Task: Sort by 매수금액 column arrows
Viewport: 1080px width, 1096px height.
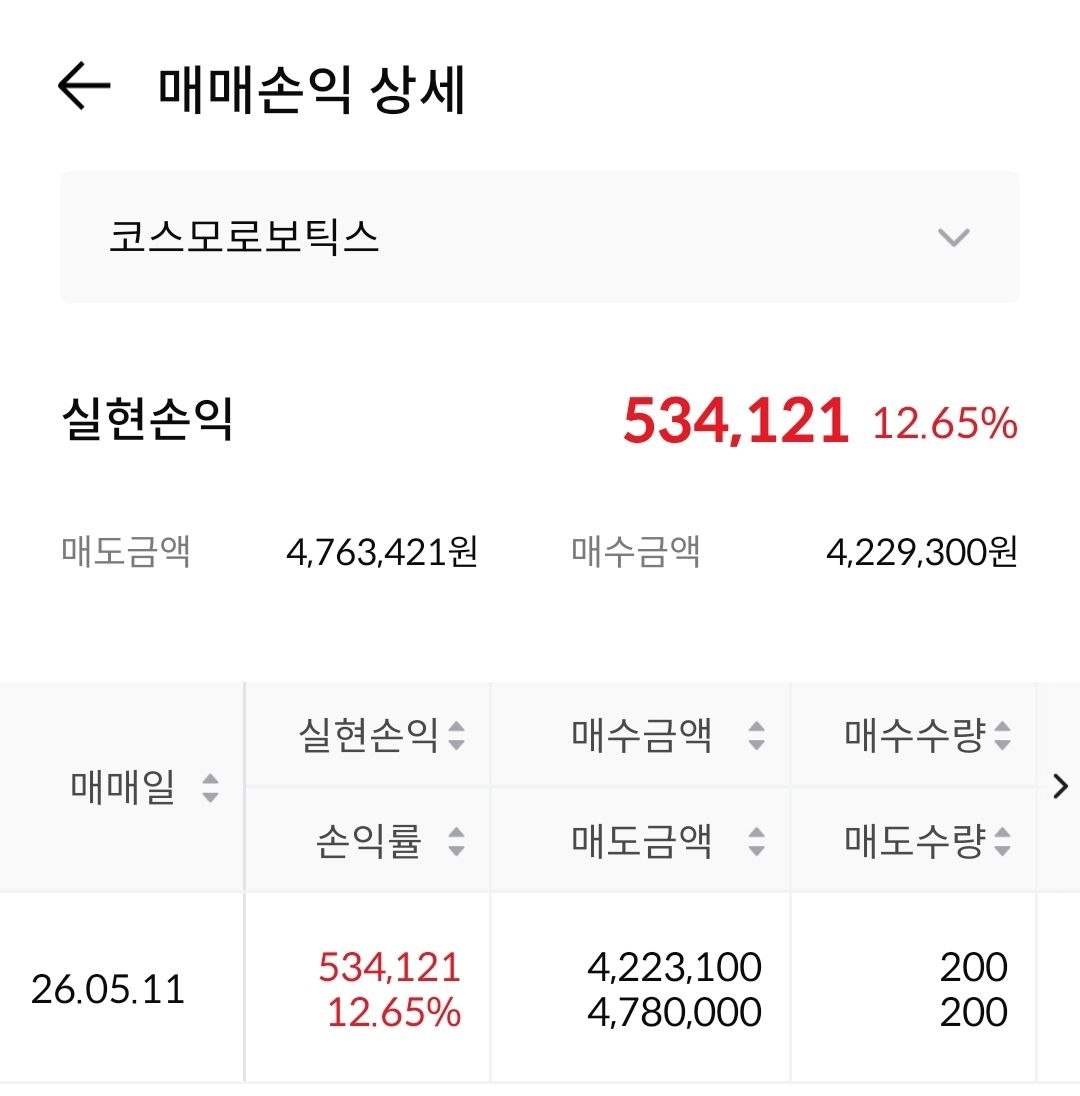Action: click(x=756, y=735)
